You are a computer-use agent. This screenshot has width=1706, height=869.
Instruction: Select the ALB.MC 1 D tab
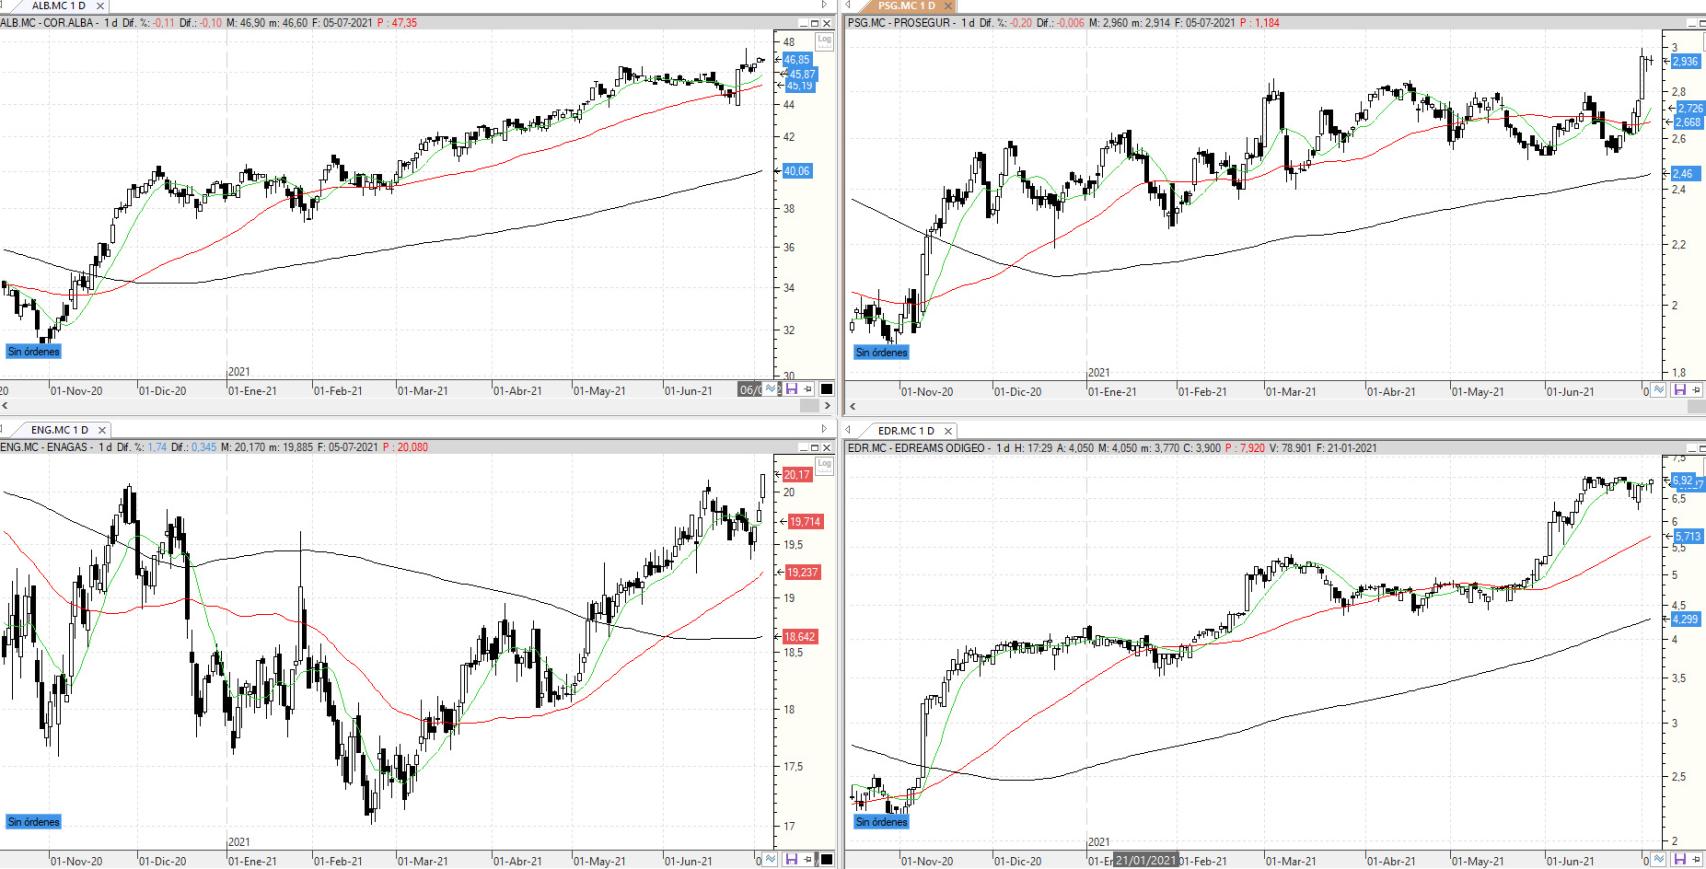click(58, 6)
